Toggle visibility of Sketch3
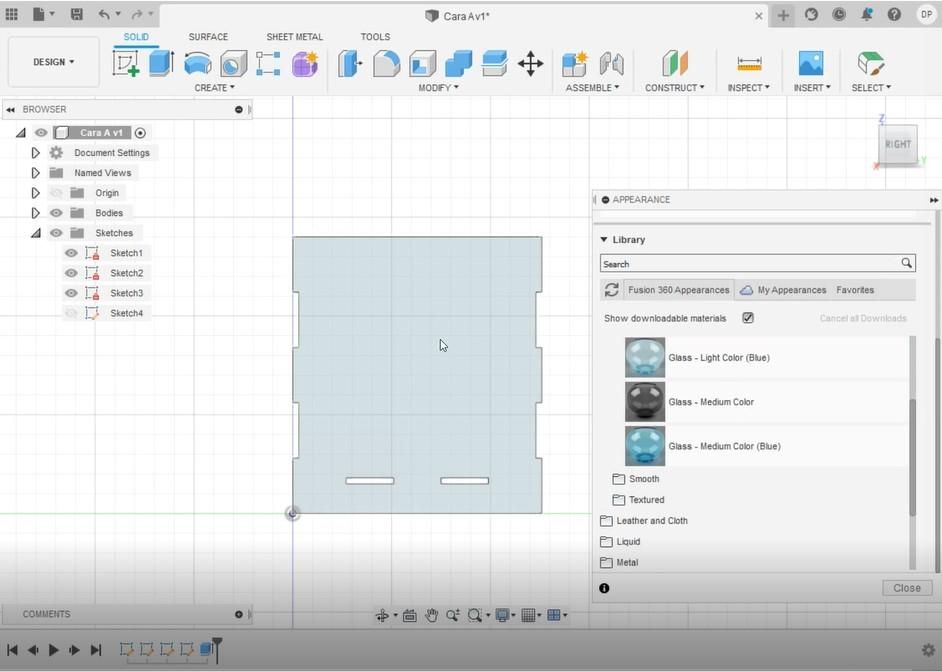This screenshot has height=671, width=942. [x=71, y=293]
